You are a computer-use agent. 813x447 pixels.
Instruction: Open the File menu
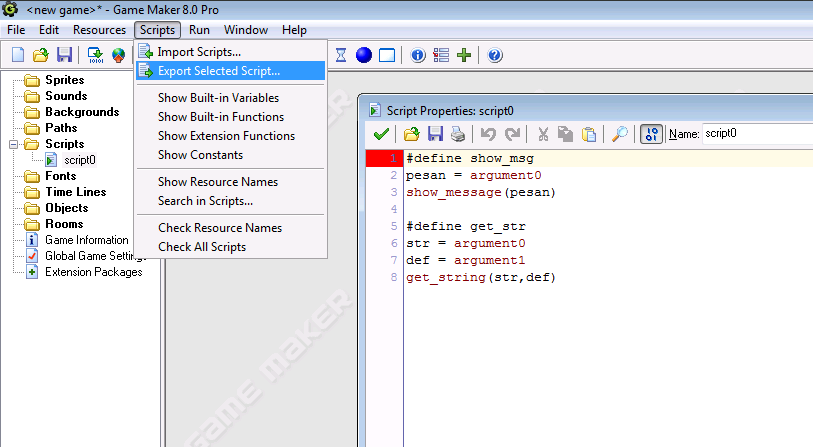pyautogui.click(x=16, y=30)
